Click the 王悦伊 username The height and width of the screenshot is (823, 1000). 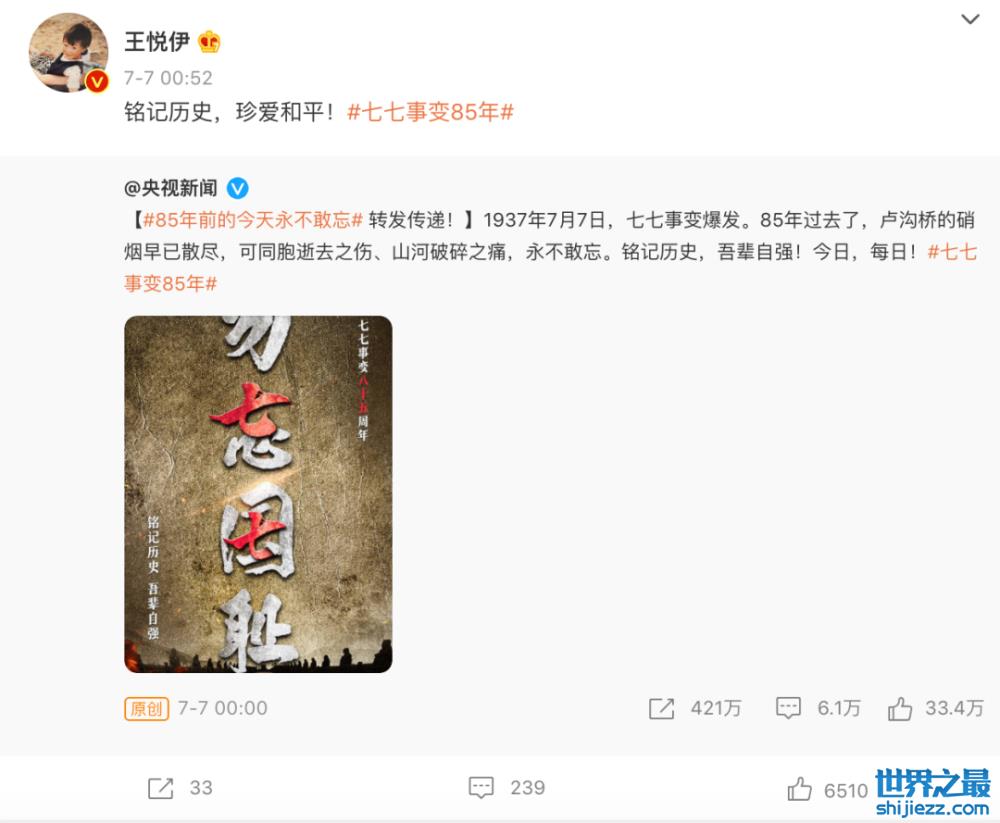coord(157,41)
